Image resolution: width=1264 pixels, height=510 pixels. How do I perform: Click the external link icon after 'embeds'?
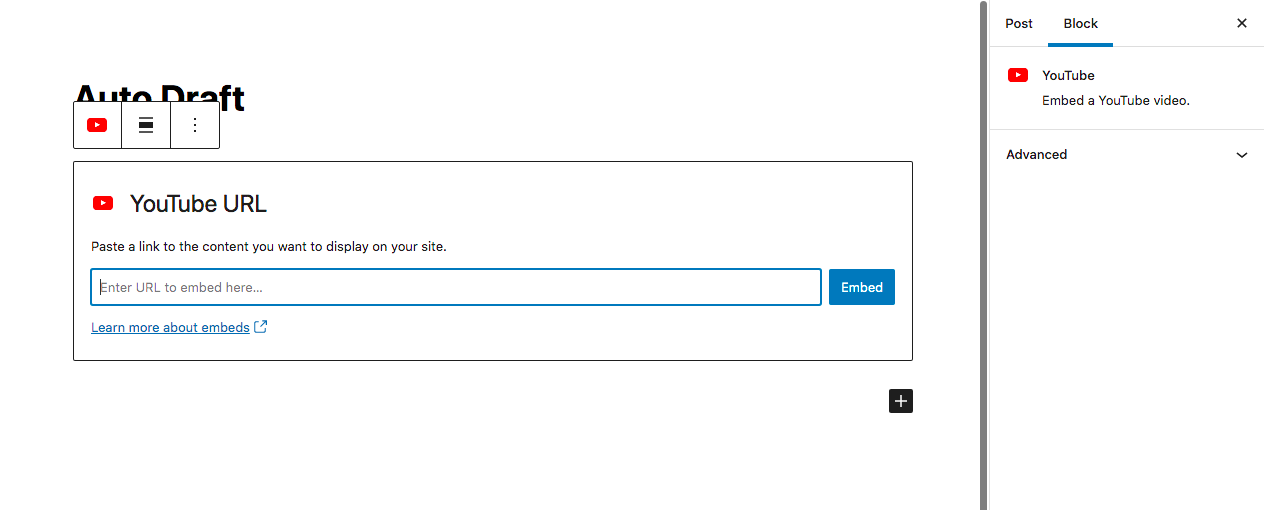tap(261, 327)
